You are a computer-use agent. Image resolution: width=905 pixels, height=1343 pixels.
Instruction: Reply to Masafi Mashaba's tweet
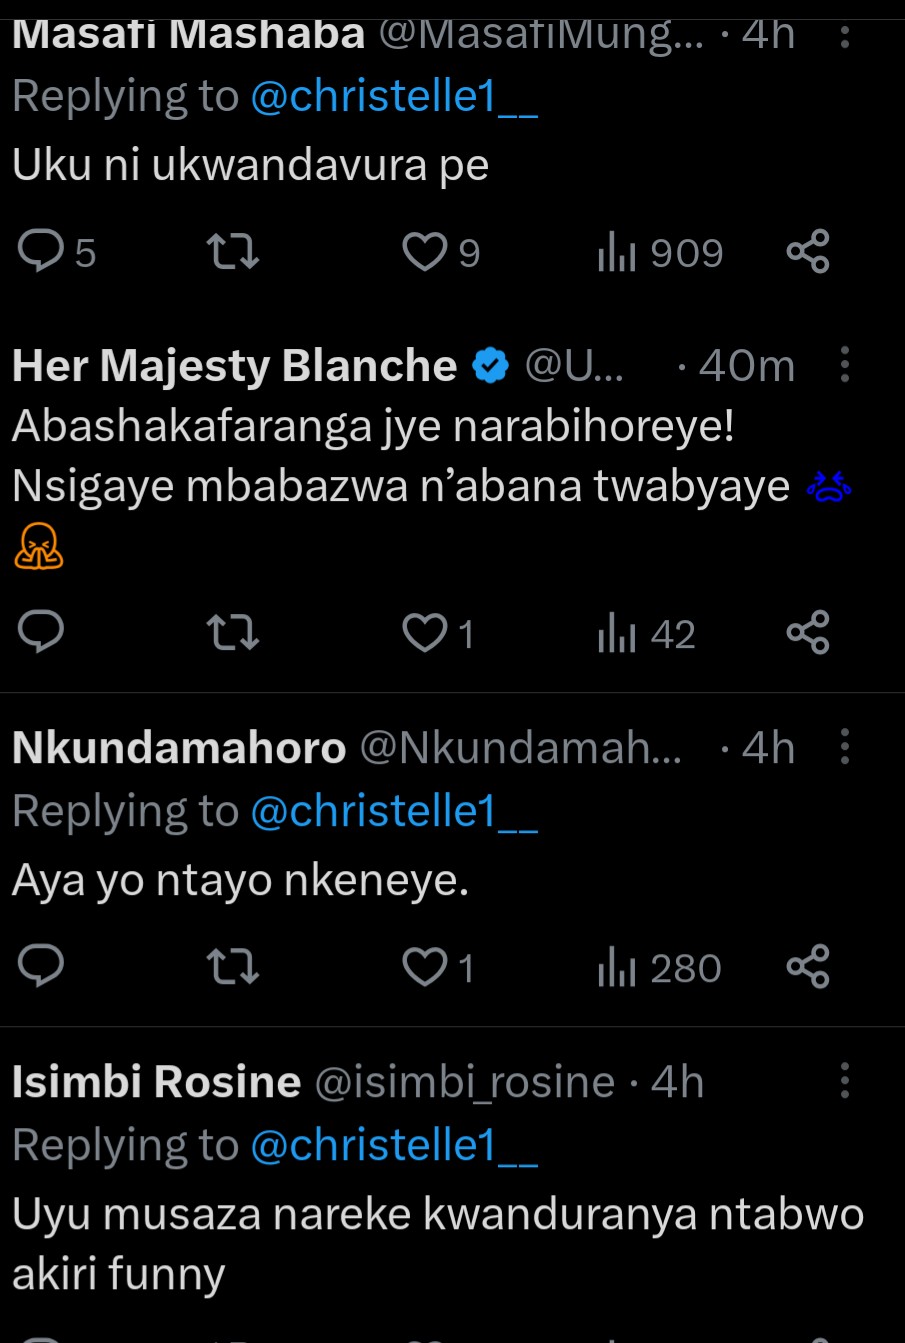(42, 251)
